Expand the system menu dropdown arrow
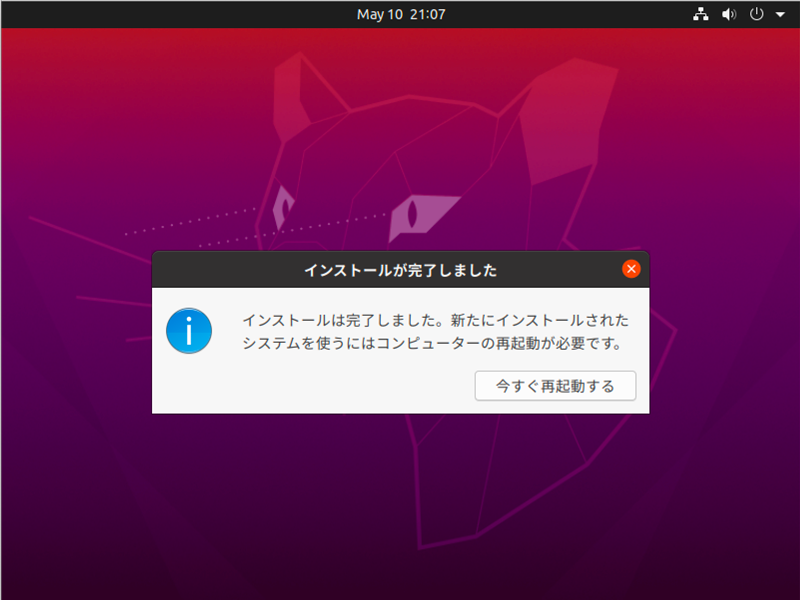The image size is (800, 600). (x=780, y=15)
